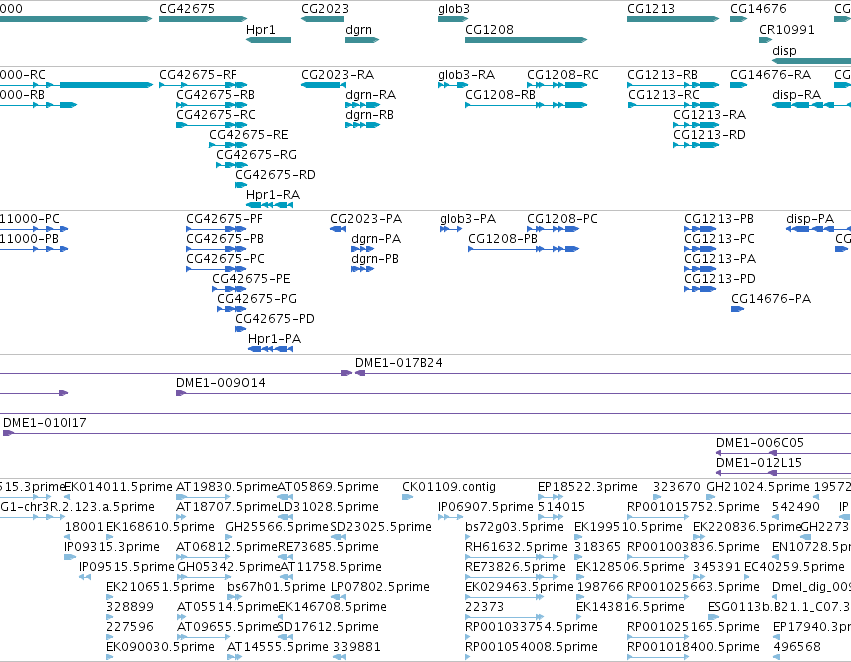Click protein label CG42675-PD
Viewport: 851px width, 662px height.
275,319
